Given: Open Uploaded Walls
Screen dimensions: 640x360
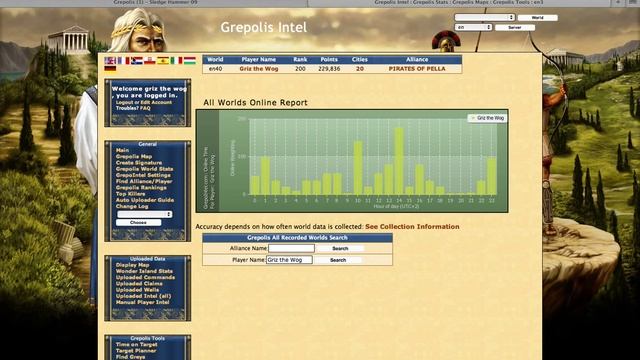Looking at the screenshot, I should pos(137,290).
